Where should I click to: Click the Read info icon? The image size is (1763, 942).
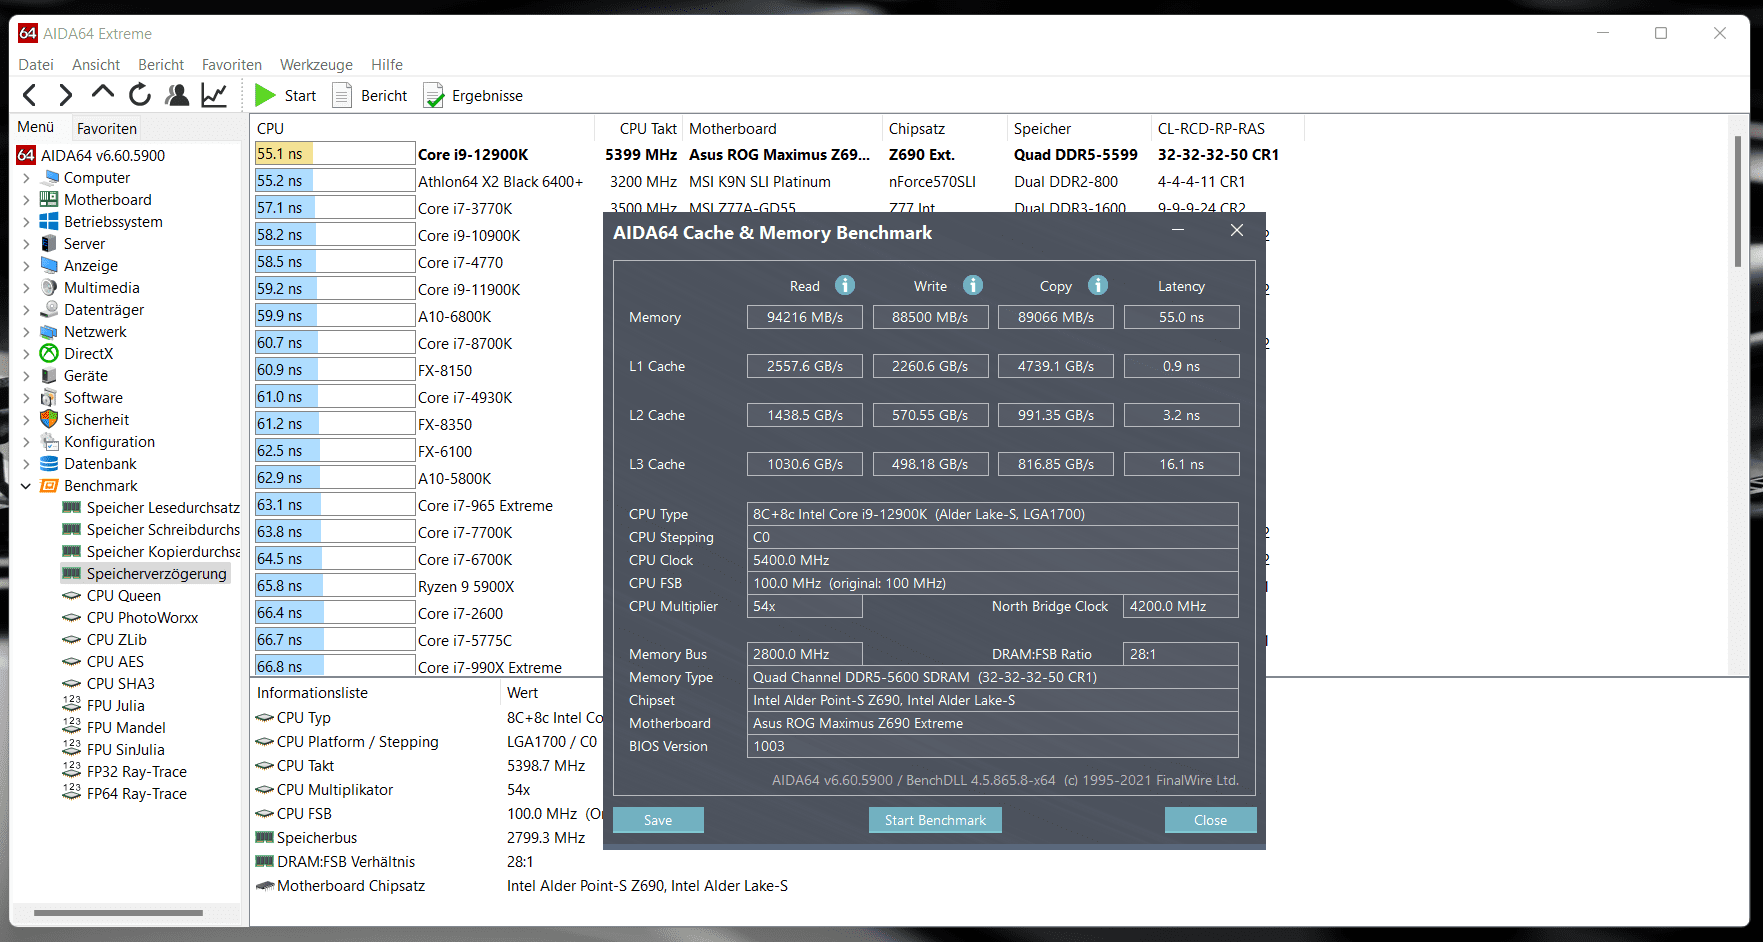[845, 285]
